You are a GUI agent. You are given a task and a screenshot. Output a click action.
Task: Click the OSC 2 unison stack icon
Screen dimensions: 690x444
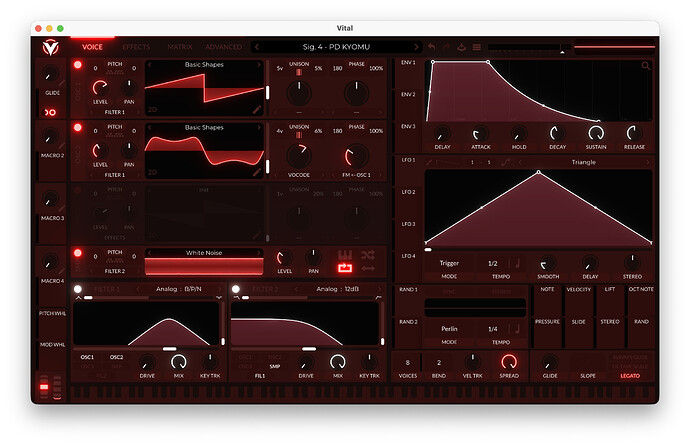click(299, 135)
